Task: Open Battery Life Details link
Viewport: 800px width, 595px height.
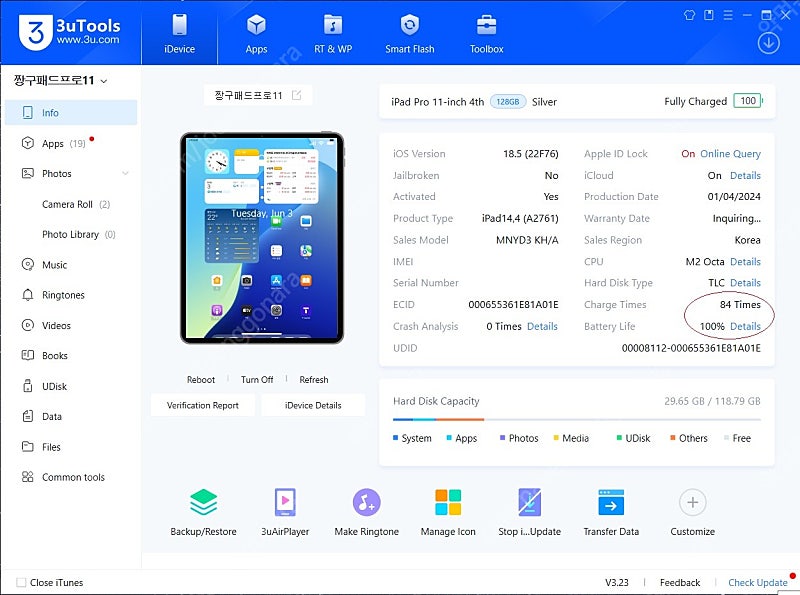Action: click(x=745, y=326)
